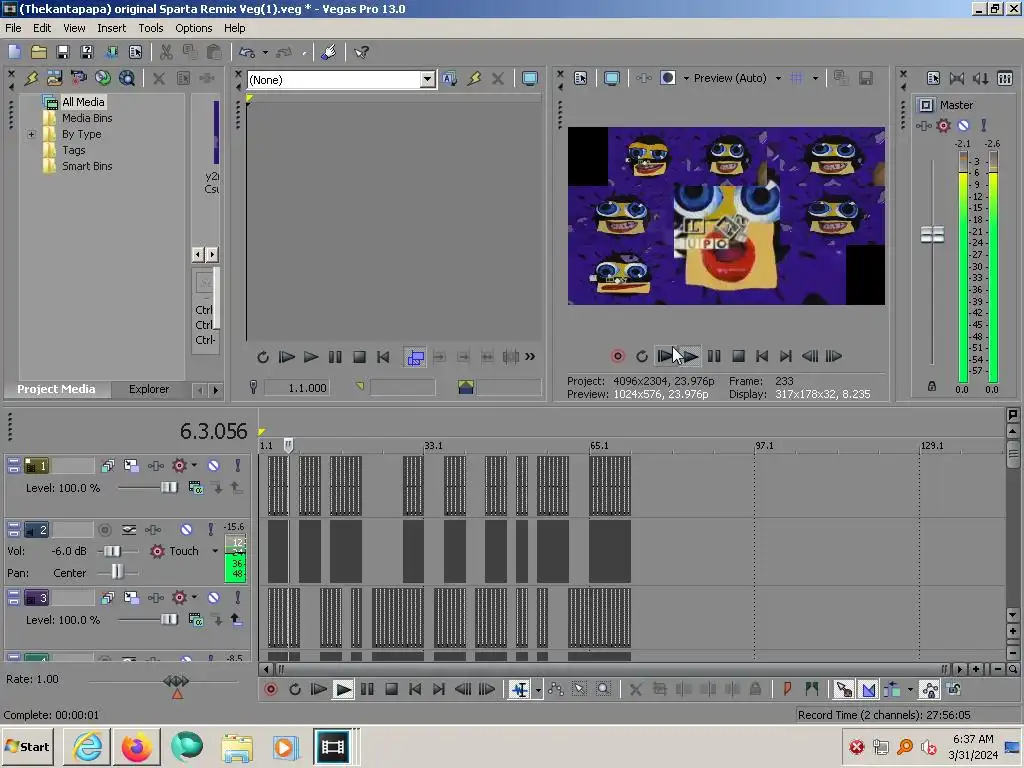The height and width of the screenshot is (768, 1024).
Task: Arm audio track 2 for record
Action: tap(104, 530)
